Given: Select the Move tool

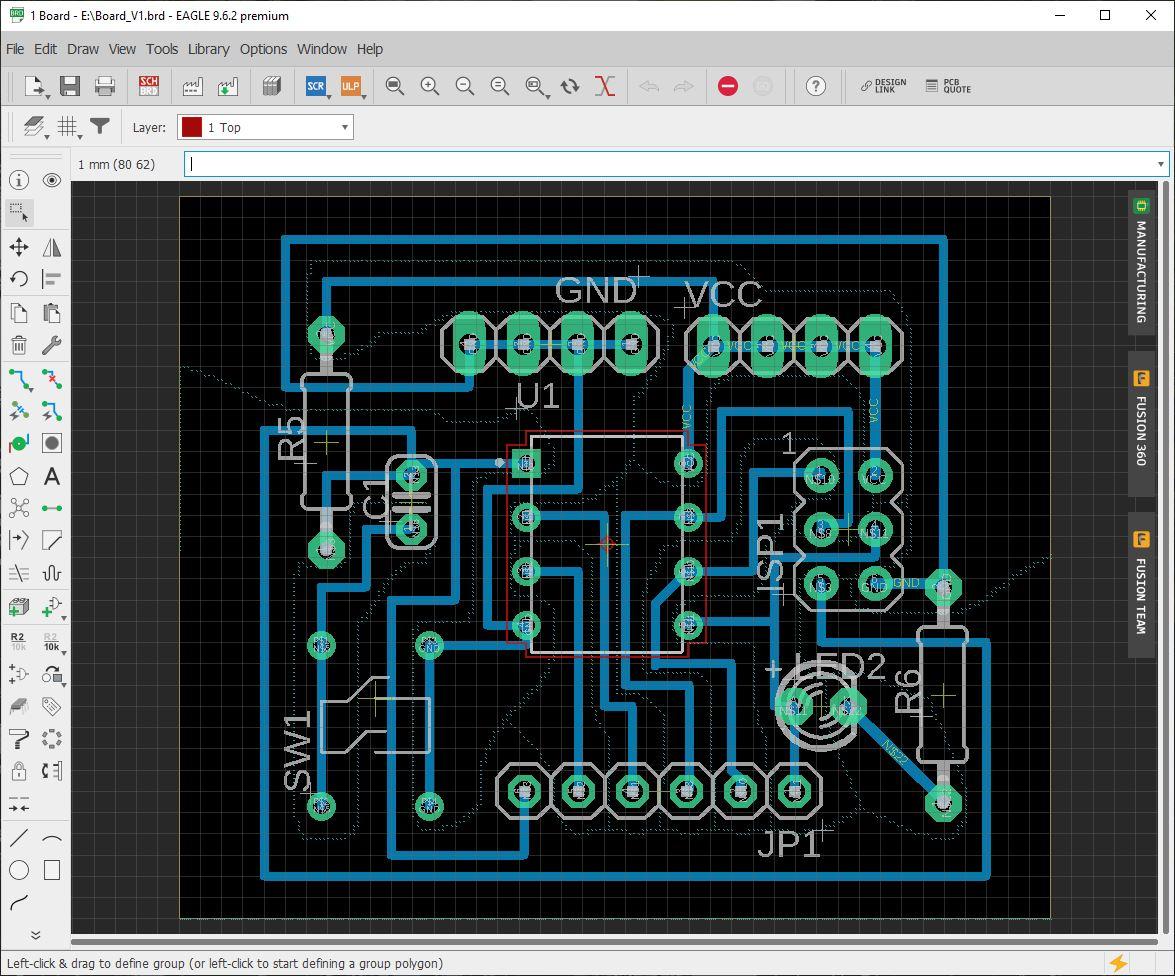Looking at the screenshot, I should coord(19,247).
